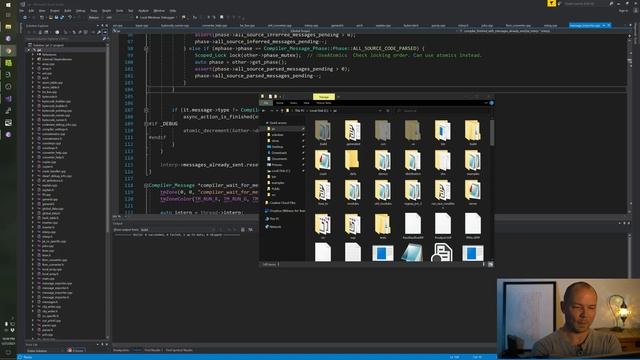Image resolution: width=640 pixels, height=360 pixels.
Task: Open the File menu in Visual Studio
Action: (x=22, y=11)
